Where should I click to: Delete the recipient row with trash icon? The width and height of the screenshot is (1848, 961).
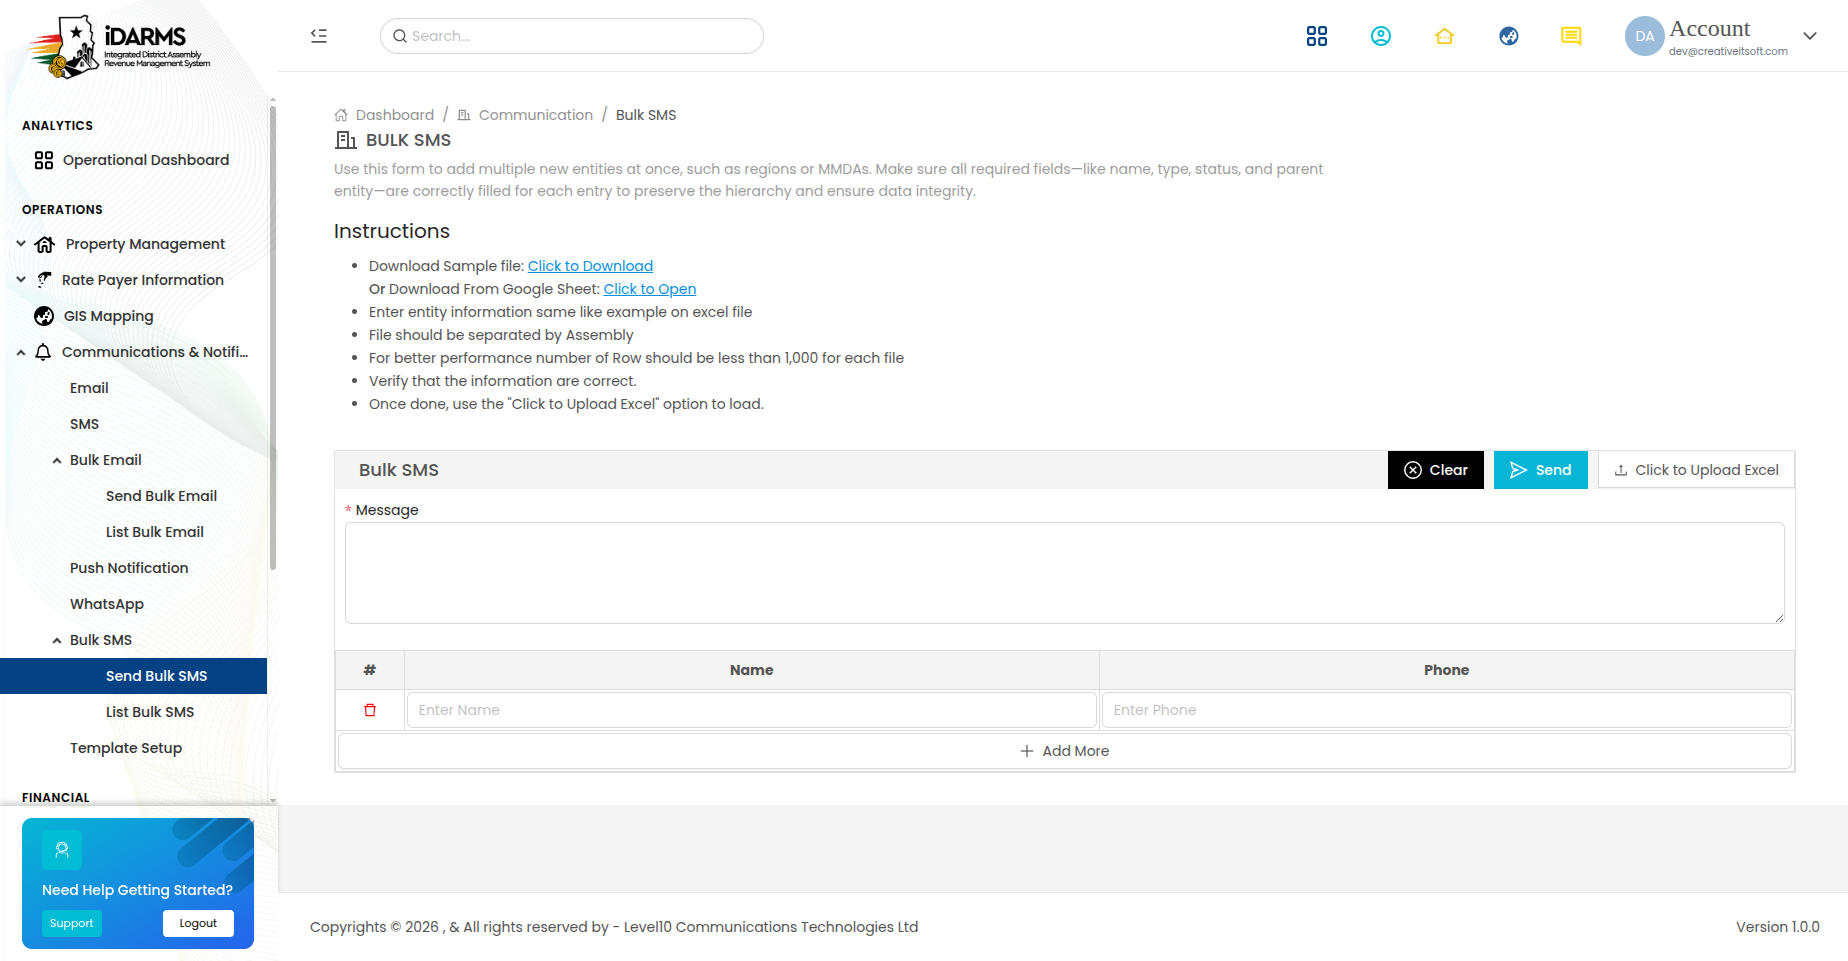[370, 710]
